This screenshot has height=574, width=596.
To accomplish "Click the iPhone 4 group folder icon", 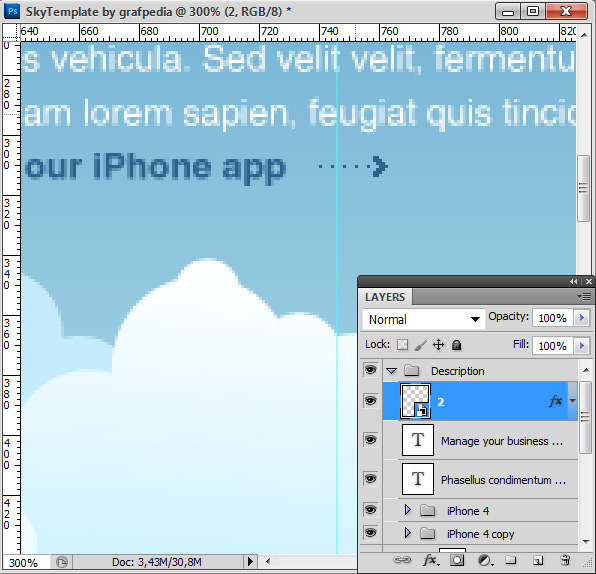I will pyautogui.click(x=428, y=510).
